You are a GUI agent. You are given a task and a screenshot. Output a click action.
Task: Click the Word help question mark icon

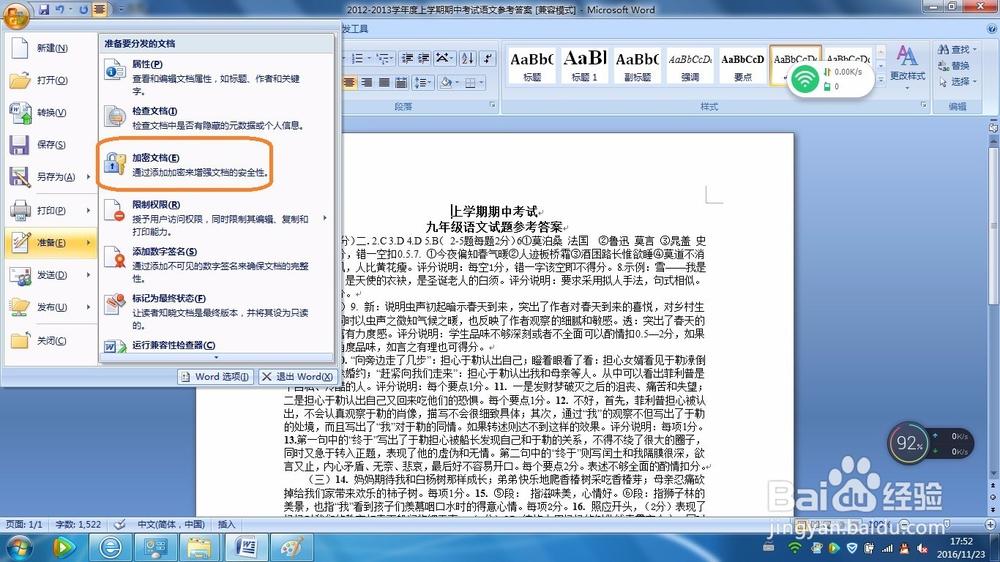992,28
